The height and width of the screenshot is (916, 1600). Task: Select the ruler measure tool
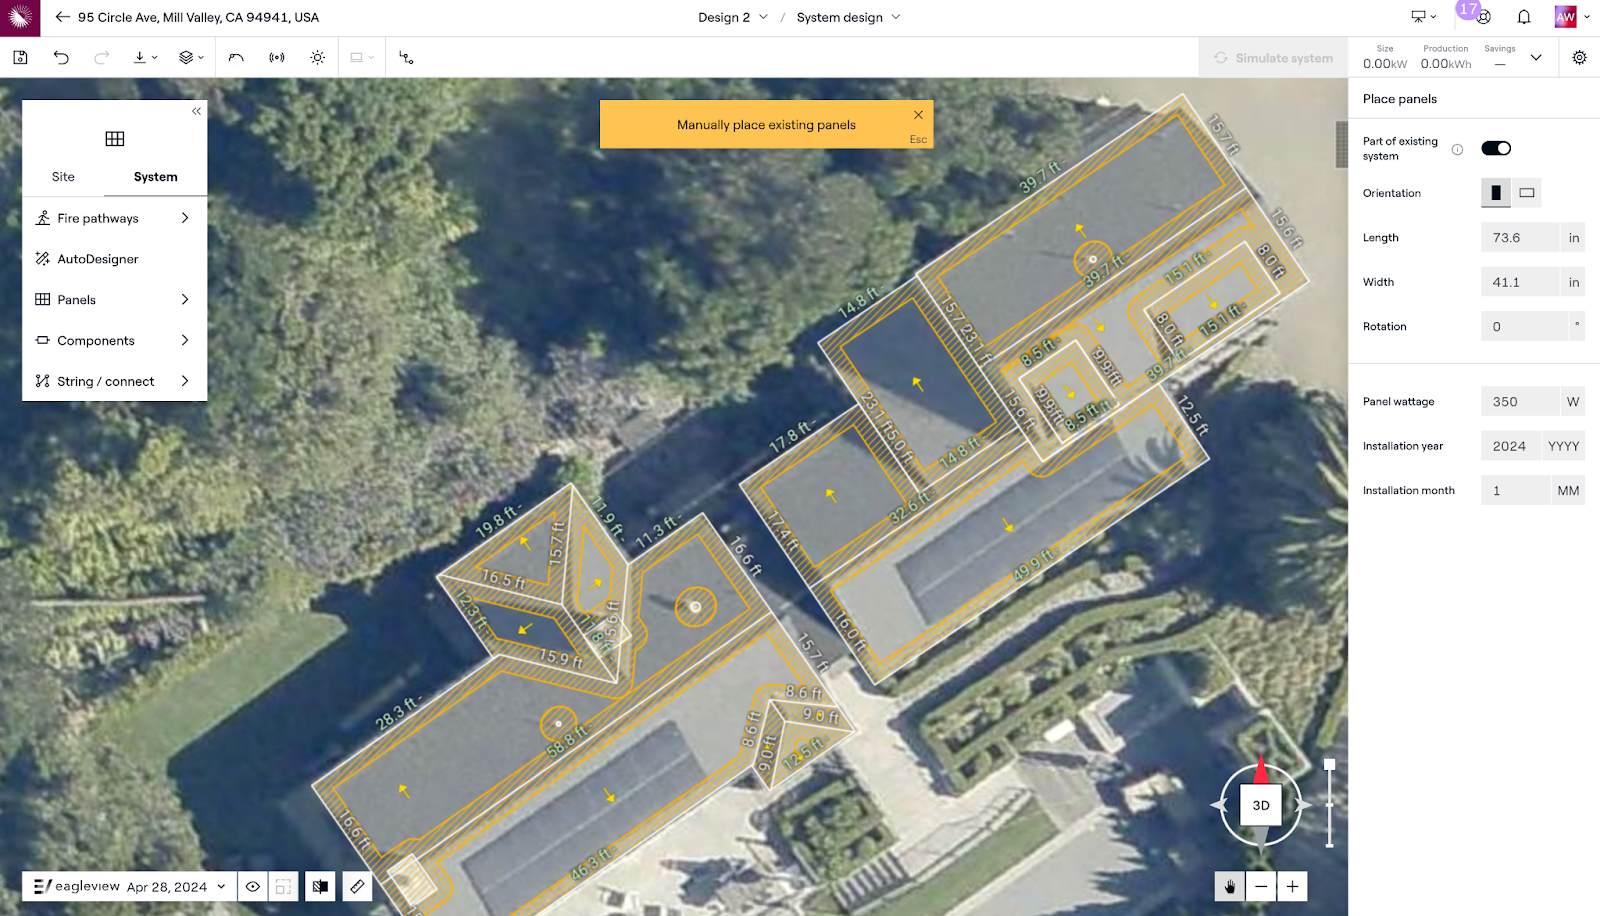pyautogui.click(x=357, y=887)
